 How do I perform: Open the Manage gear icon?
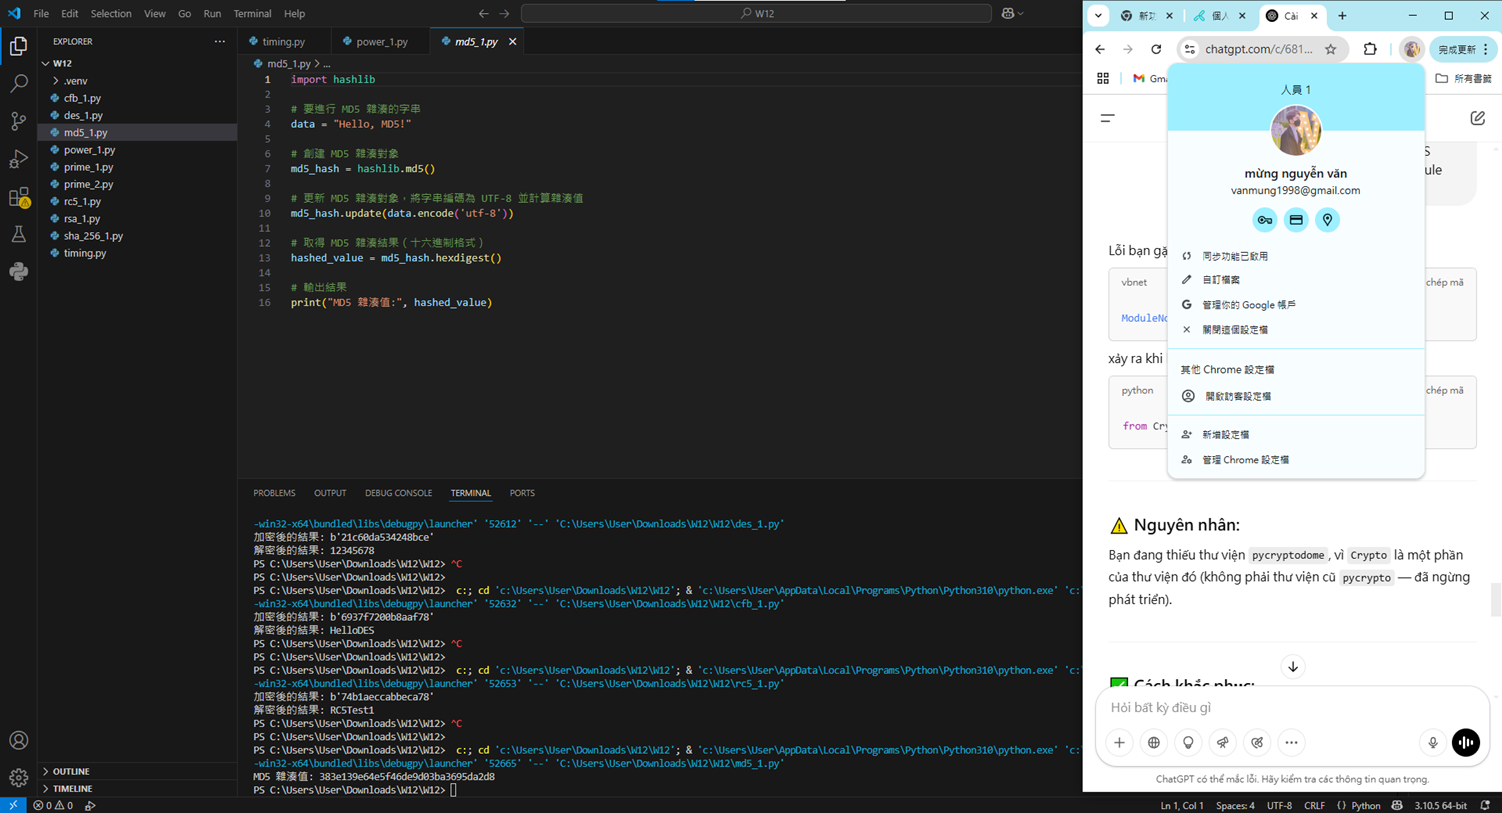coord(18,777)
